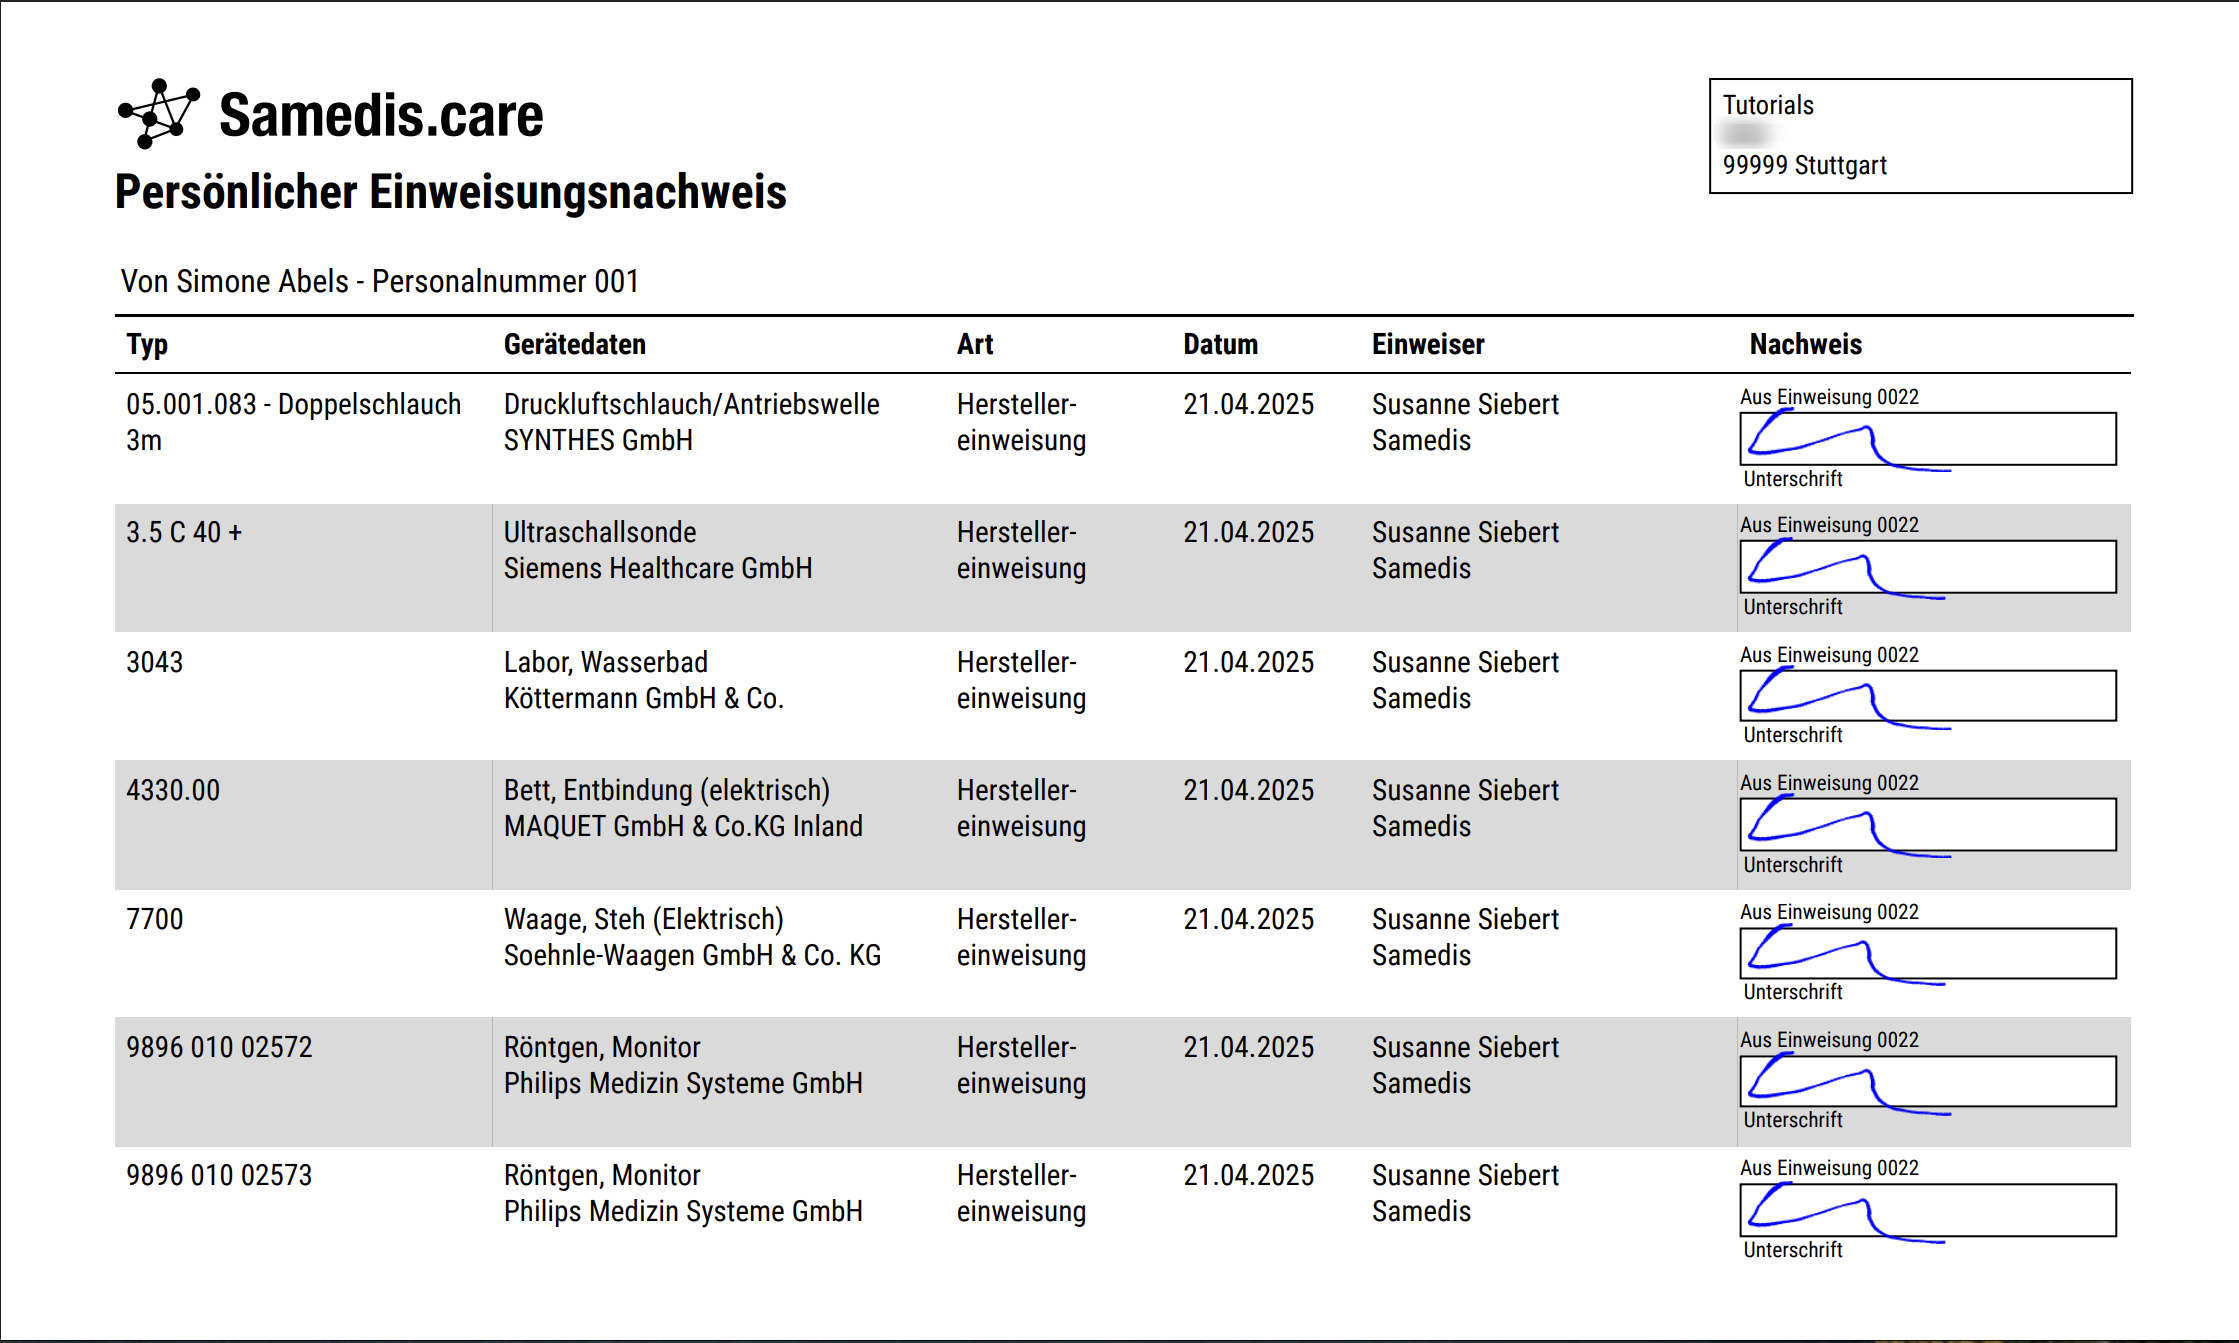Click the Typ column header
The width and height of the screenshot is (2239, 1343).
coord(147,345)
